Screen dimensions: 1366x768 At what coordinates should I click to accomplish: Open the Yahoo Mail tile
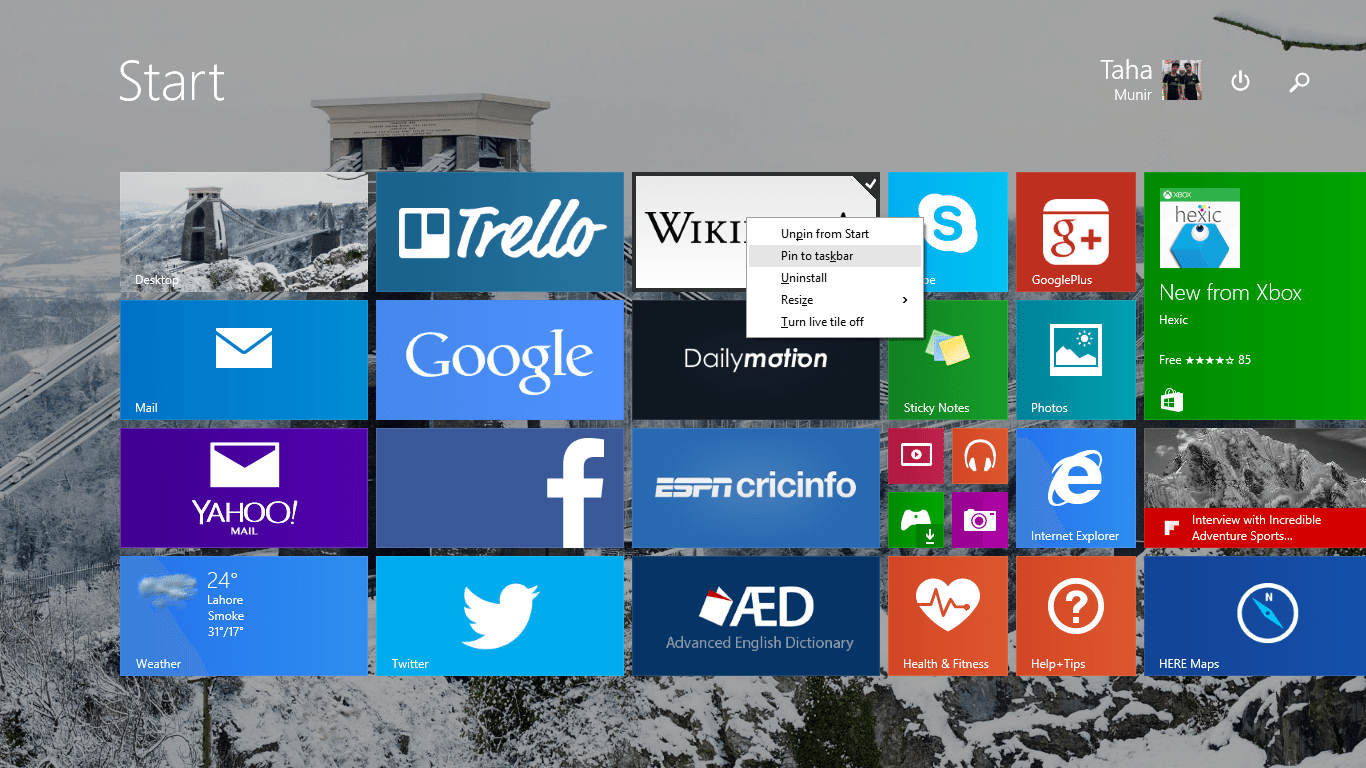click(243, 487)
